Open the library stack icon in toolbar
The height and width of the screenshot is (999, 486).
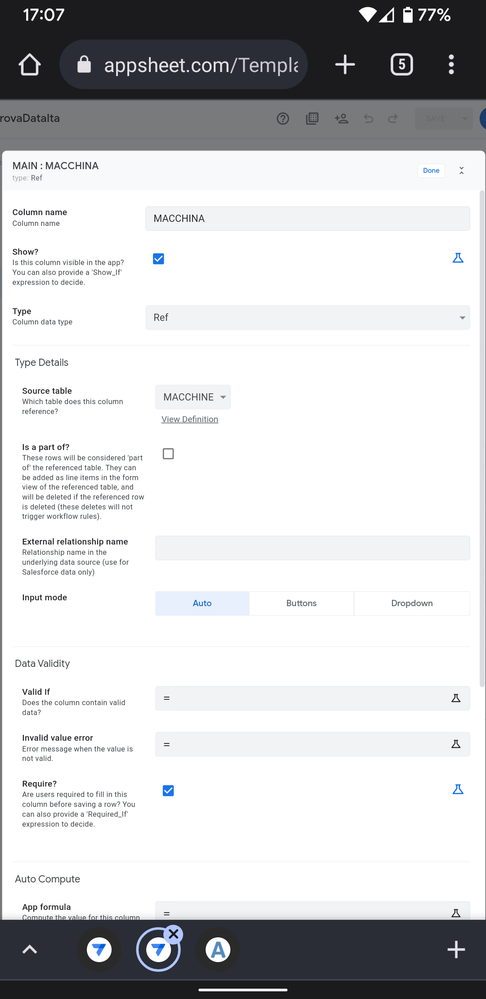click(x=312, y=119)
